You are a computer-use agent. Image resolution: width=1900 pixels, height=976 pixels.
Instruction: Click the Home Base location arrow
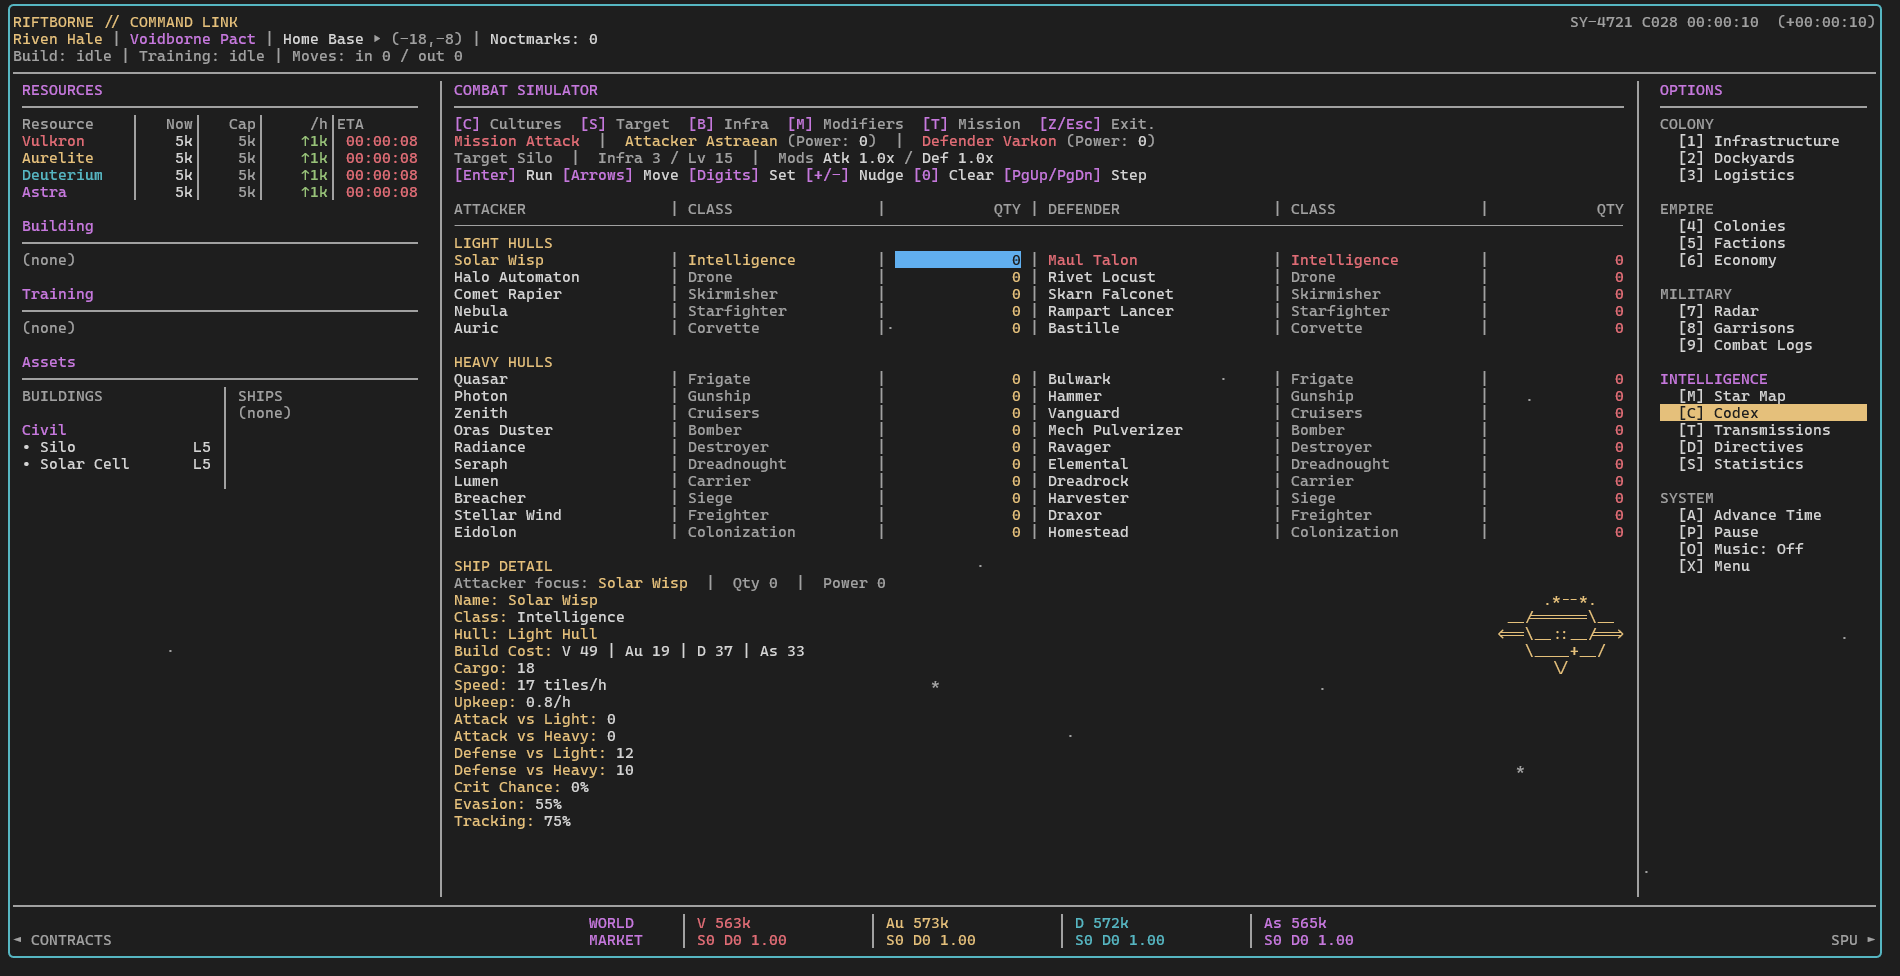[377, 39]
